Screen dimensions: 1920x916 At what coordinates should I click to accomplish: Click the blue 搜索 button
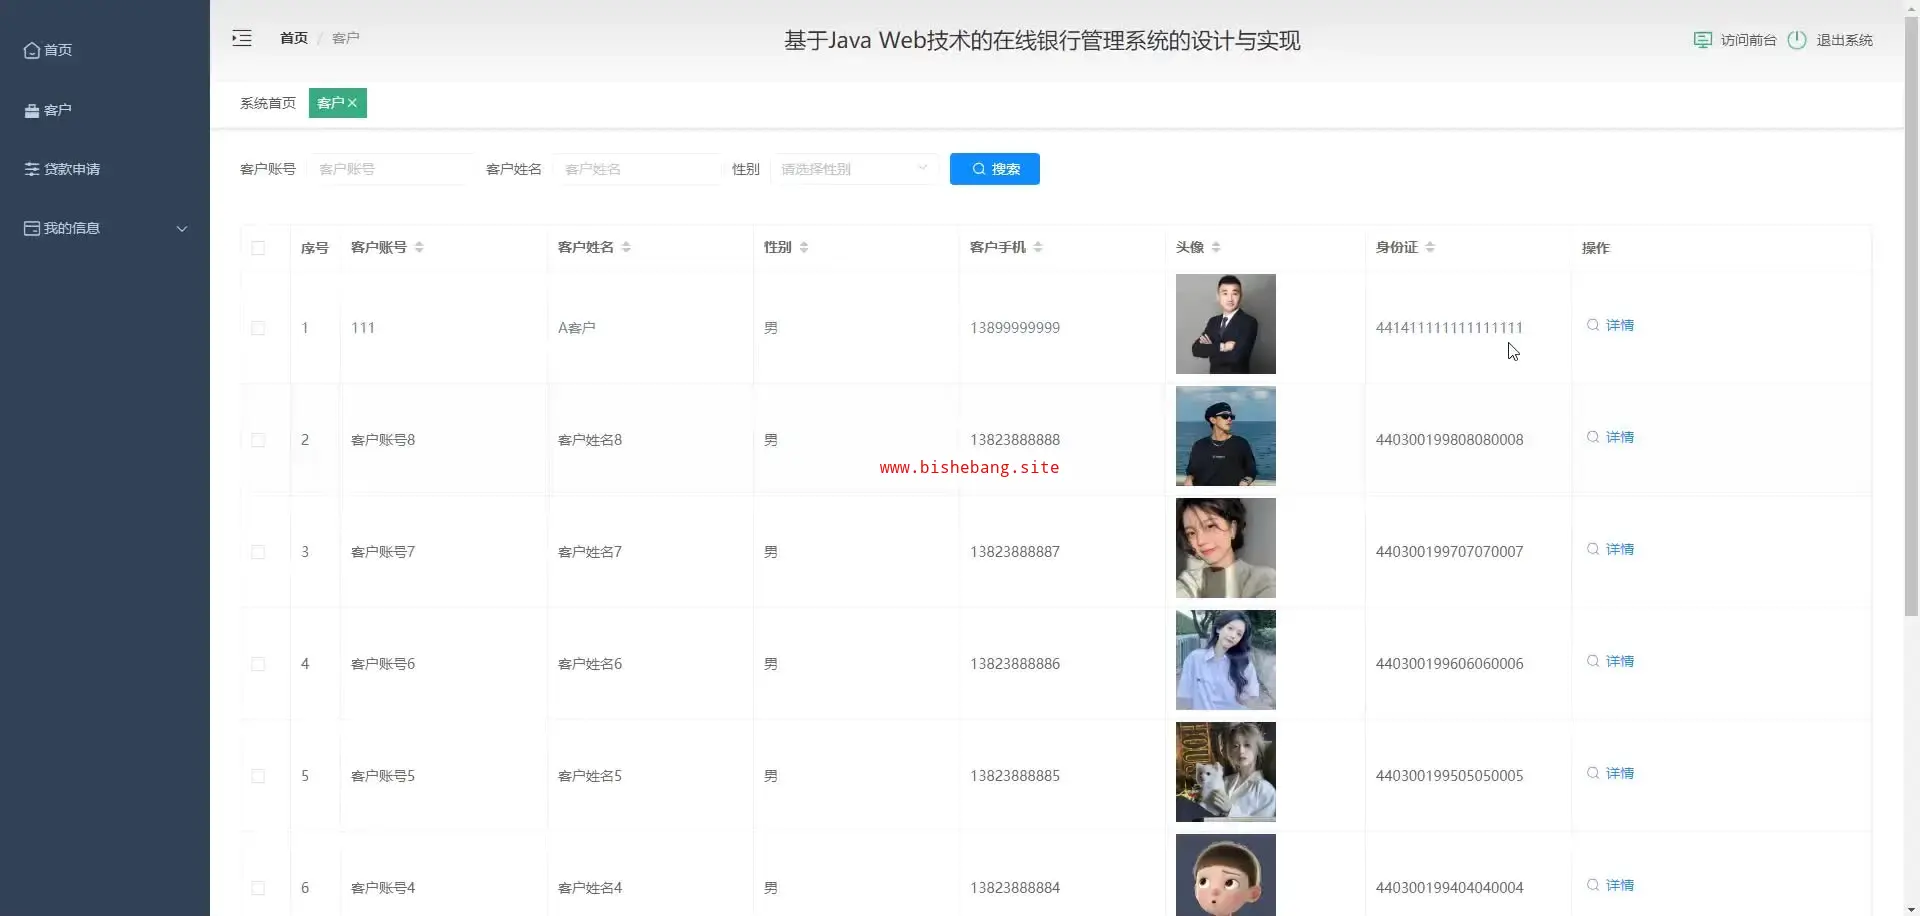[x=994, y=169]
